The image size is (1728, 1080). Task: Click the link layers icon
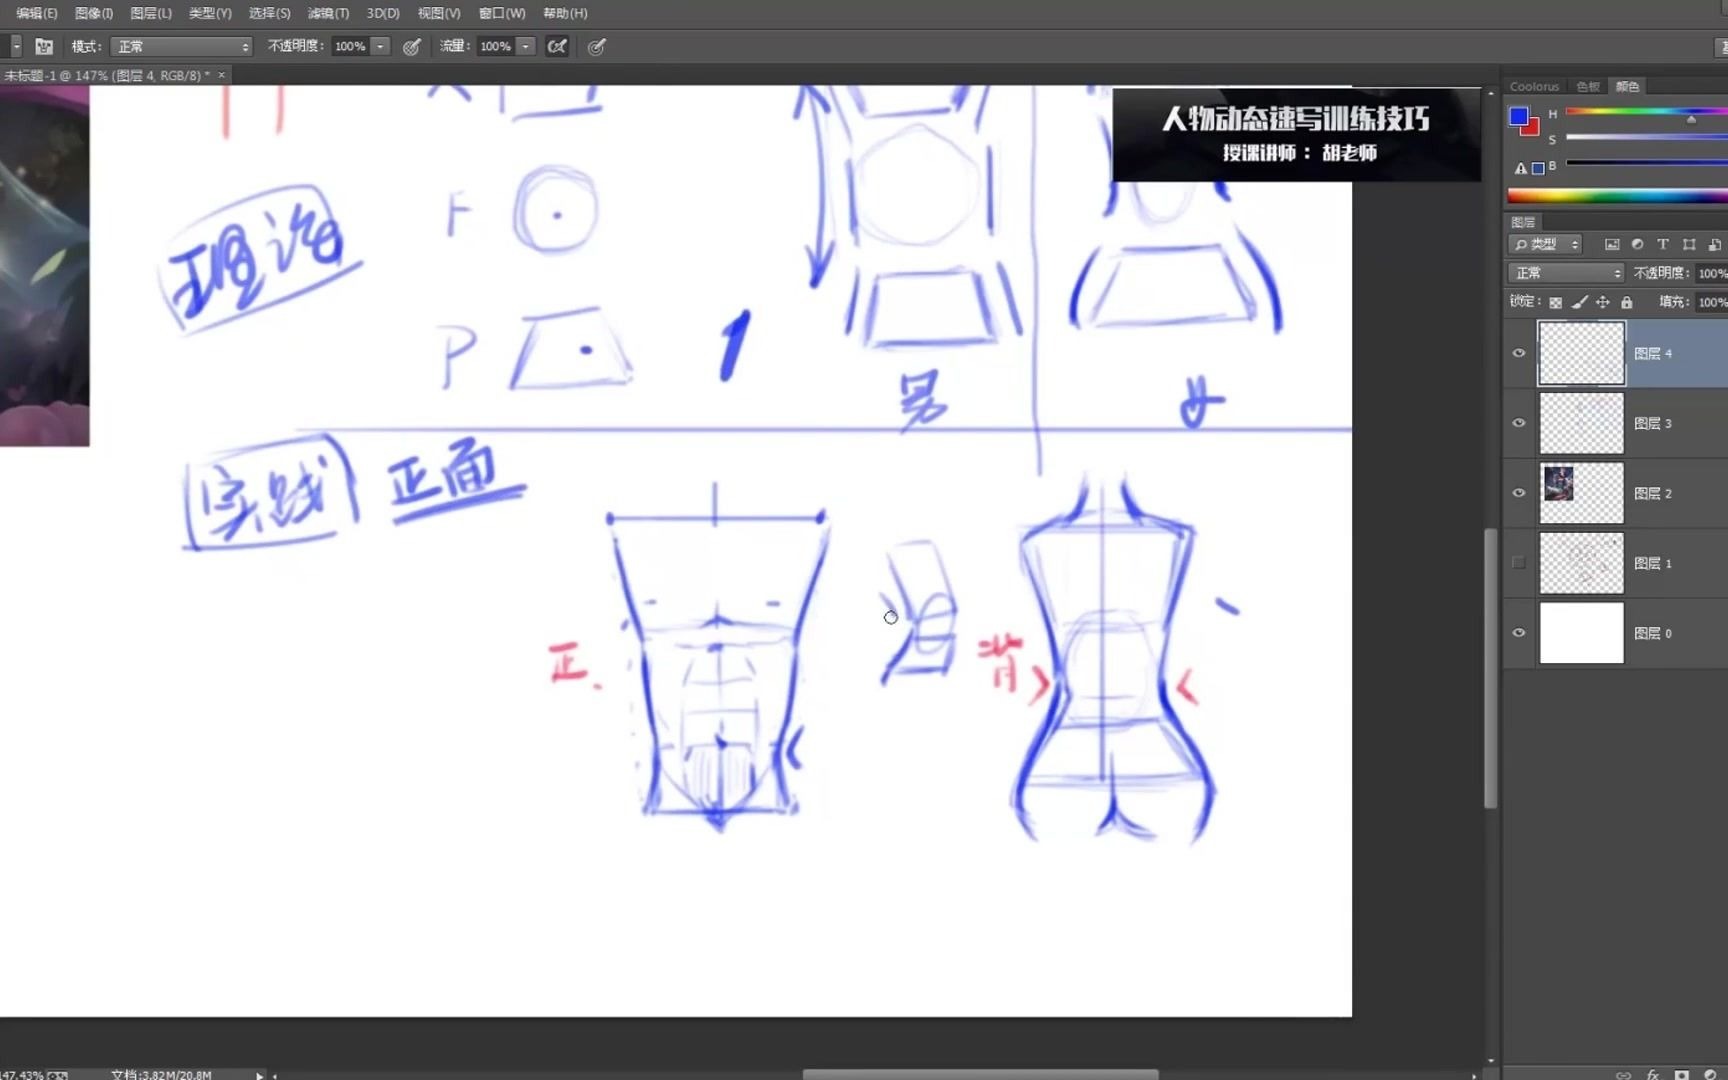pos(1623,1074)
